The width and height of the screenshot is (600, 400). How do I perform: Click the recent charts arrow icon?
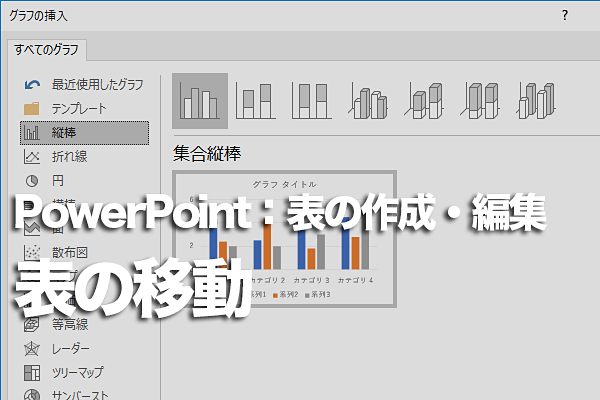click(x=32, y=85)
